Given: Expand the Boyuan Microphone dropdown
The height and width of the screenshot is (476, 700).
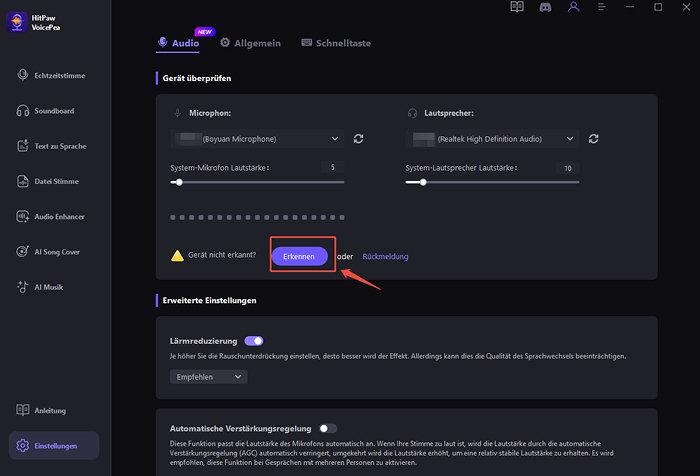Looking at the screenshot, I should (x=257, y=139).
